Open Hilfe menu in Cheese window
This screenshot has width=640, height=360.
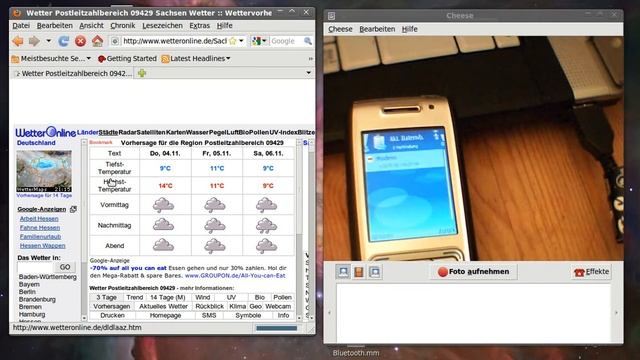tap(409, 29)
